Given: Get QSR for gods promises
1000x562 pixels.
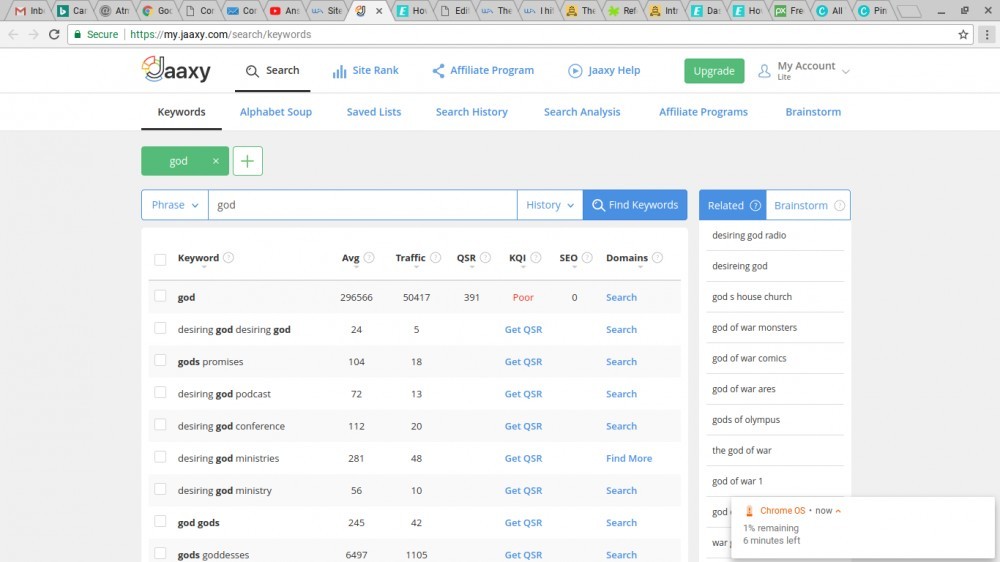Looking at the screenshot, I should (523, 362).
